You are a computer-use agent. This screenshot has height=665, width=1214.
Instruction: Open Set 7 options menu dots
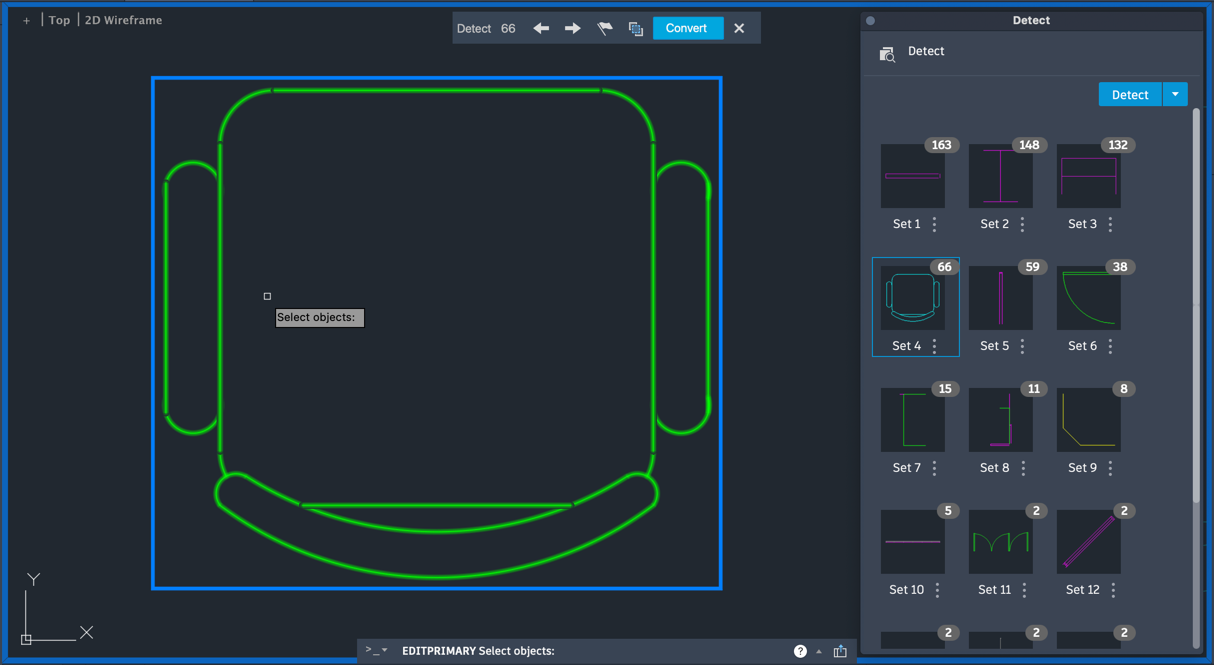[x=935, y=468]
